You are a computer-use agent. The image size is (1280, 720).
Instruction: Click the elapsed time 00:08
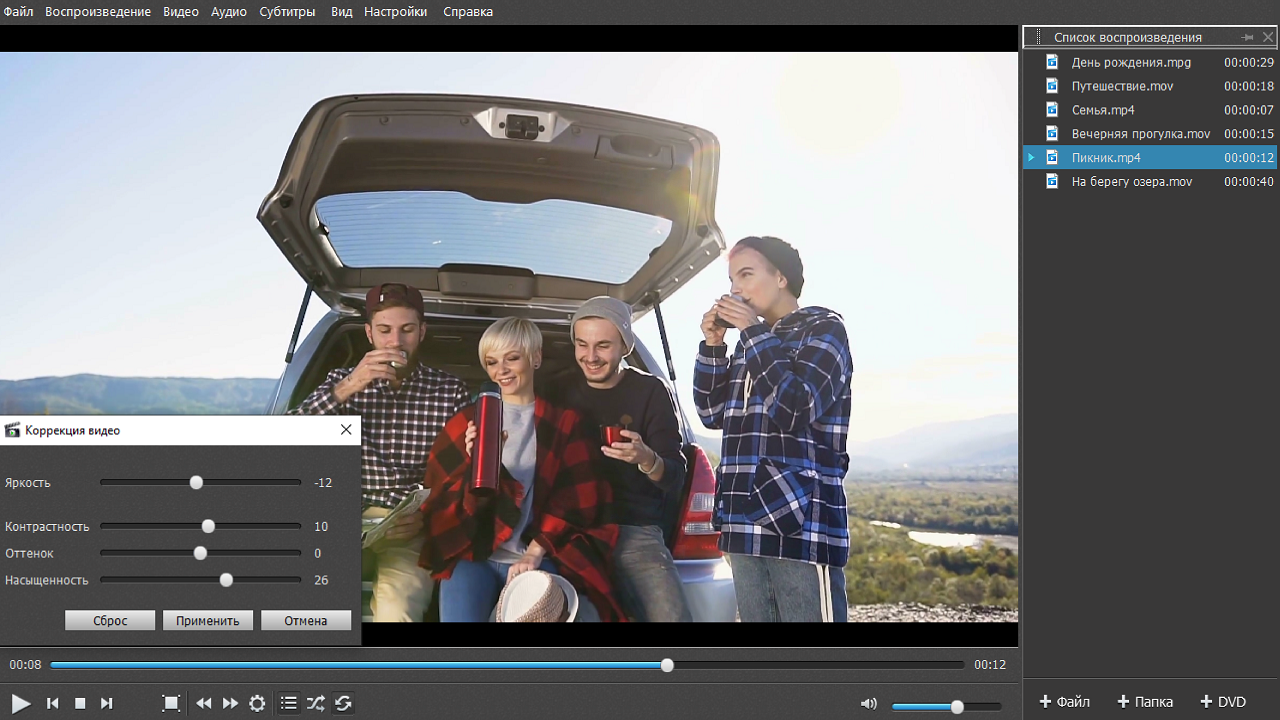(x=26, y=665)
